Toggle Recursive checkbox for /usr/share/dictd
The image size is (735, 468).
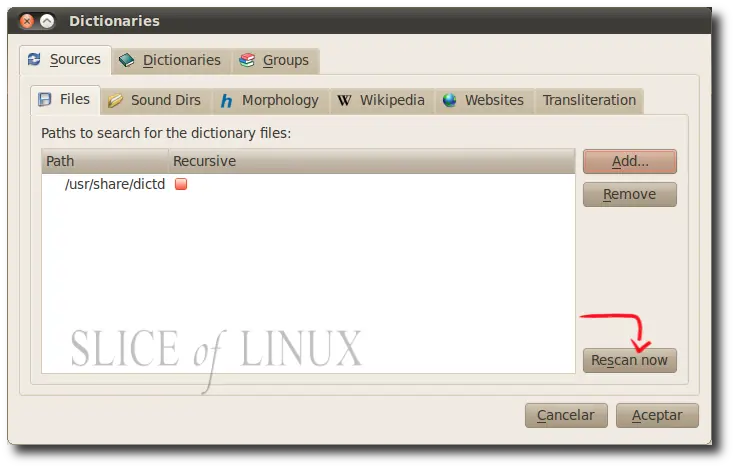(181, 184)
